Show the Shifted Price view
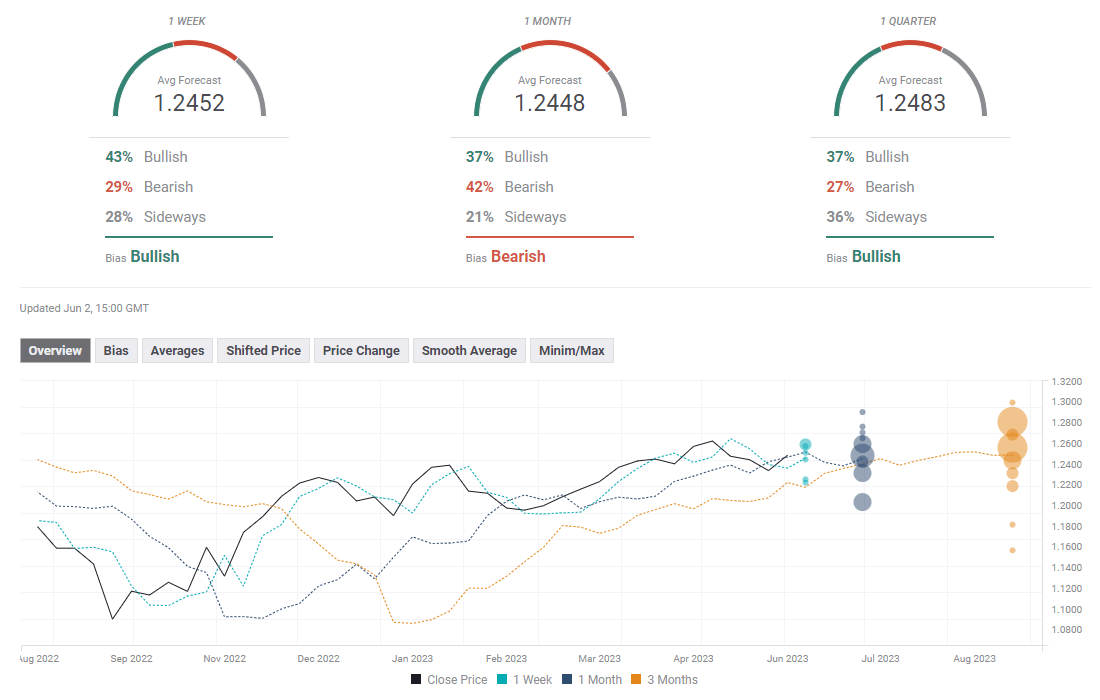The image size is (1100, 700). click(263, 351)
